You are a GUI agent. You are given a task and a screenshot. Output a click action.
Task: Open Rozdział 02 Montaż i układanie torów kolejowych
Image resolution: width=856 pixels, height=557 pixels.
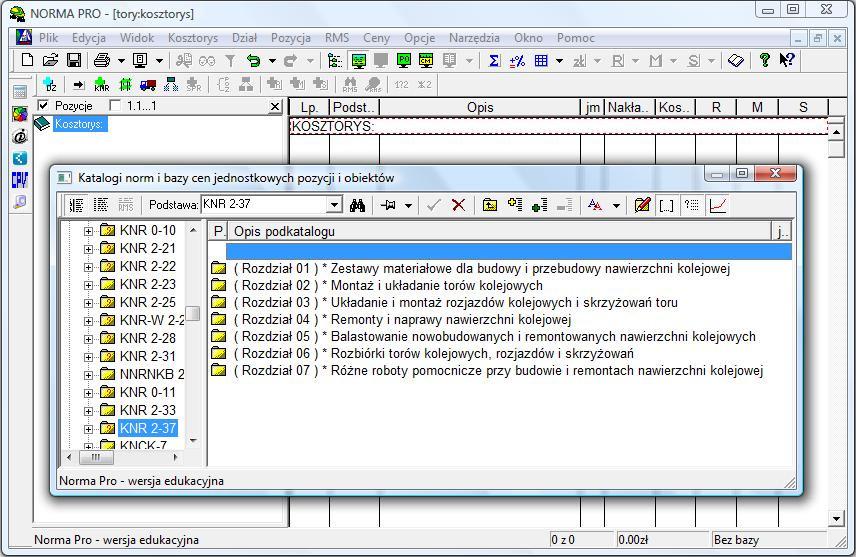pyautogui.click(x=388, y=285)
